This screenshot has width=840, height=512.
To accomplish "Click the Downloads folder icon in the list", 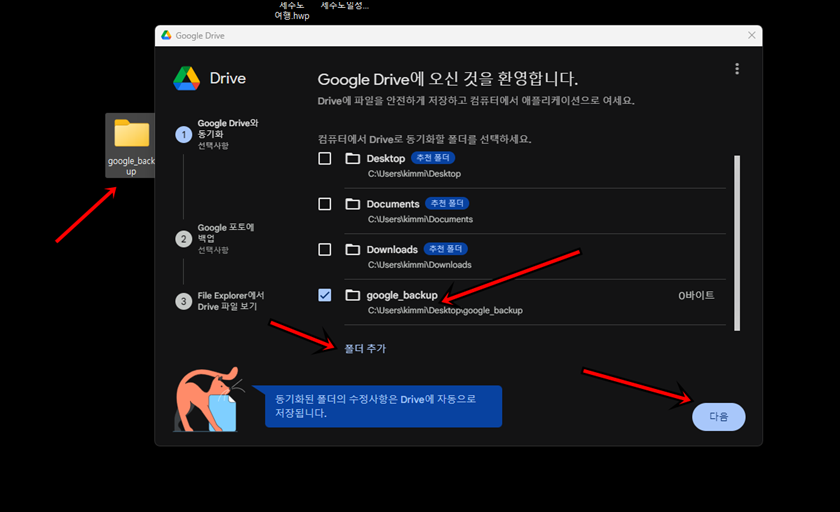I will point(352,250).
